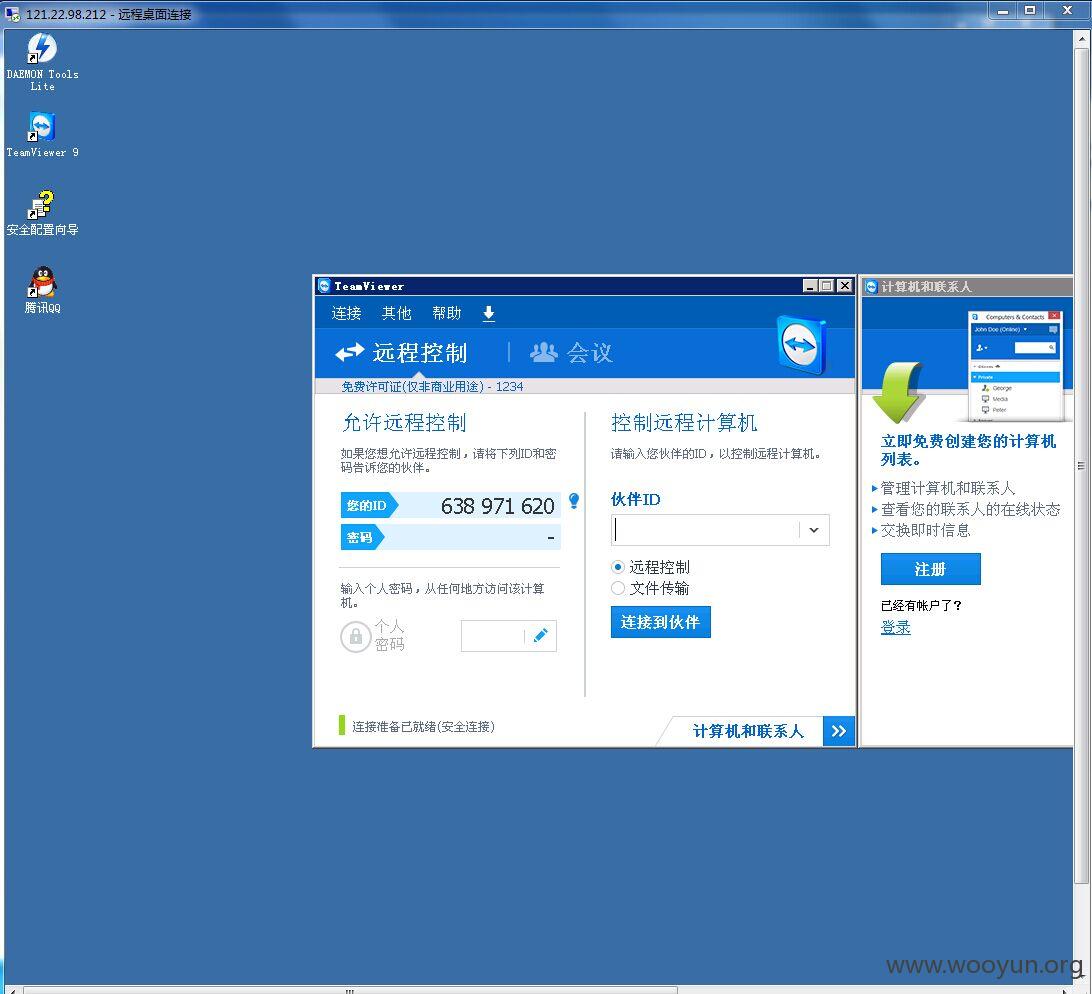Select the 文件传输 radio button
The height and width of the screenshot is (994, 1092).
click(618, 588)
